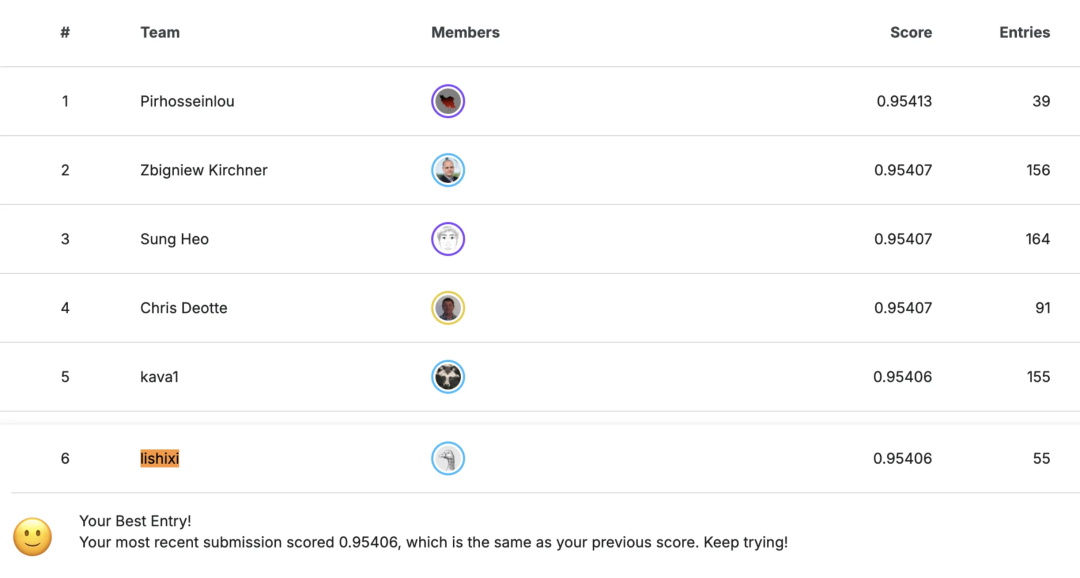Click Pirhosseinlou's member avatar
Screen dimensions: 1080x578
coord(448,101)
